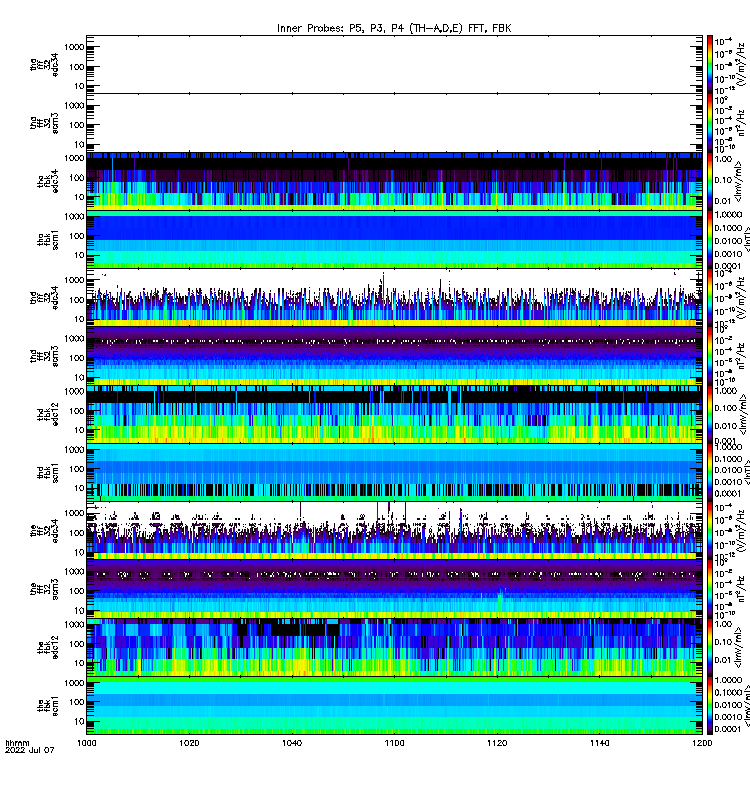
Task: Click the 1100 time tick label
Action: pyautogui.click(x=394, y=743)
